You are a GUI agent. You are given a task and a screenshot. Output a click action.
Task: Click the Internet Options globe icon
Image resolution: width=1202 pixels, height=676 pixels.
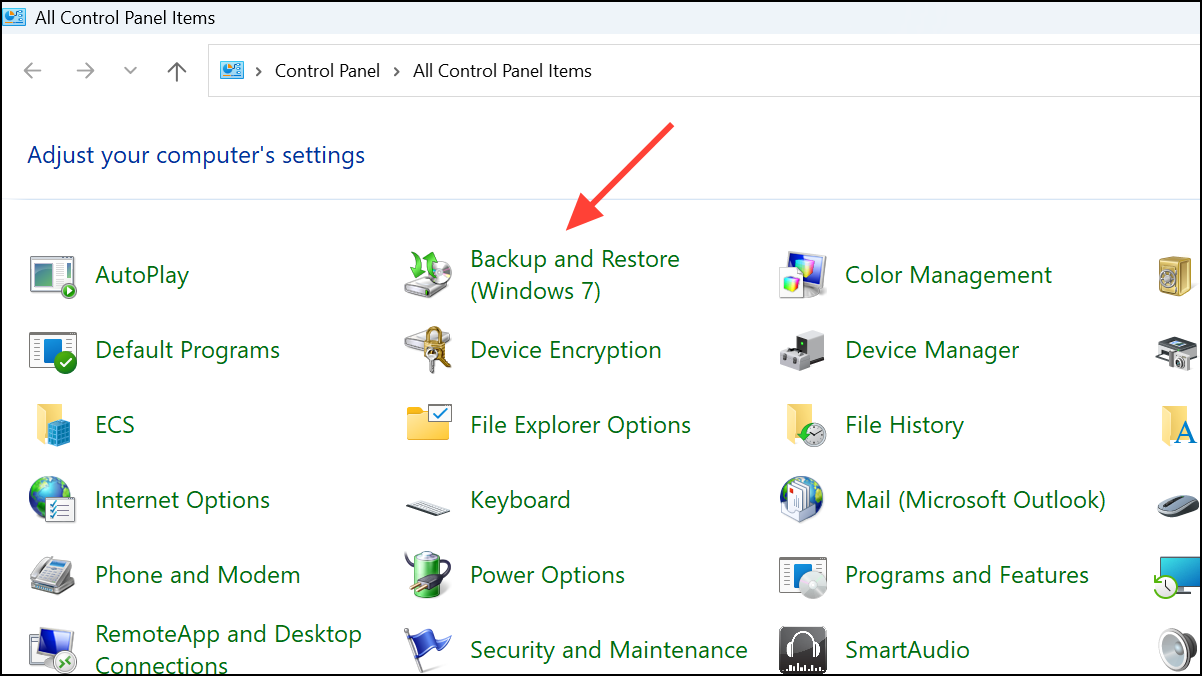pyautogui.click(x=53, y=500)
